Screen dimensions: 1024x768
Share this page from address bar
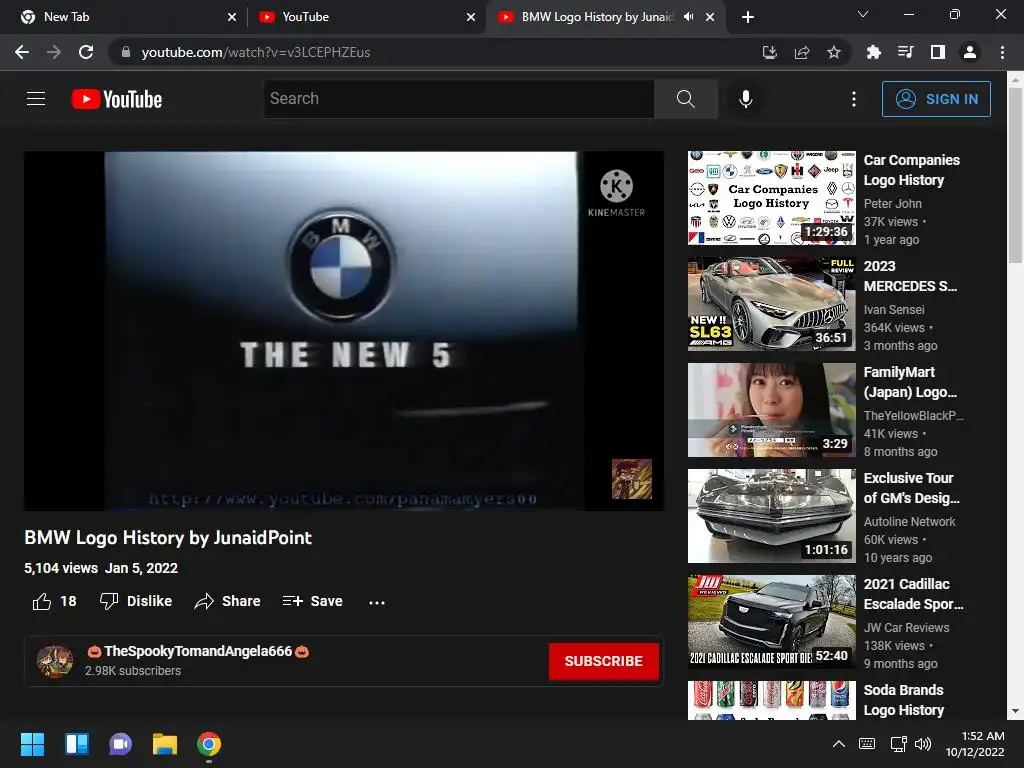point(802,52)
